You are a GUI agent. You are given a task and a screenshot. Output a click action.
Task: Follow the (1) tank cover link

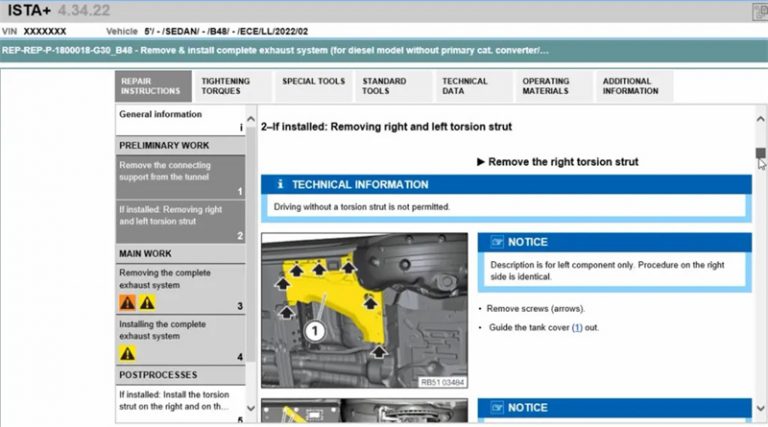577,327
